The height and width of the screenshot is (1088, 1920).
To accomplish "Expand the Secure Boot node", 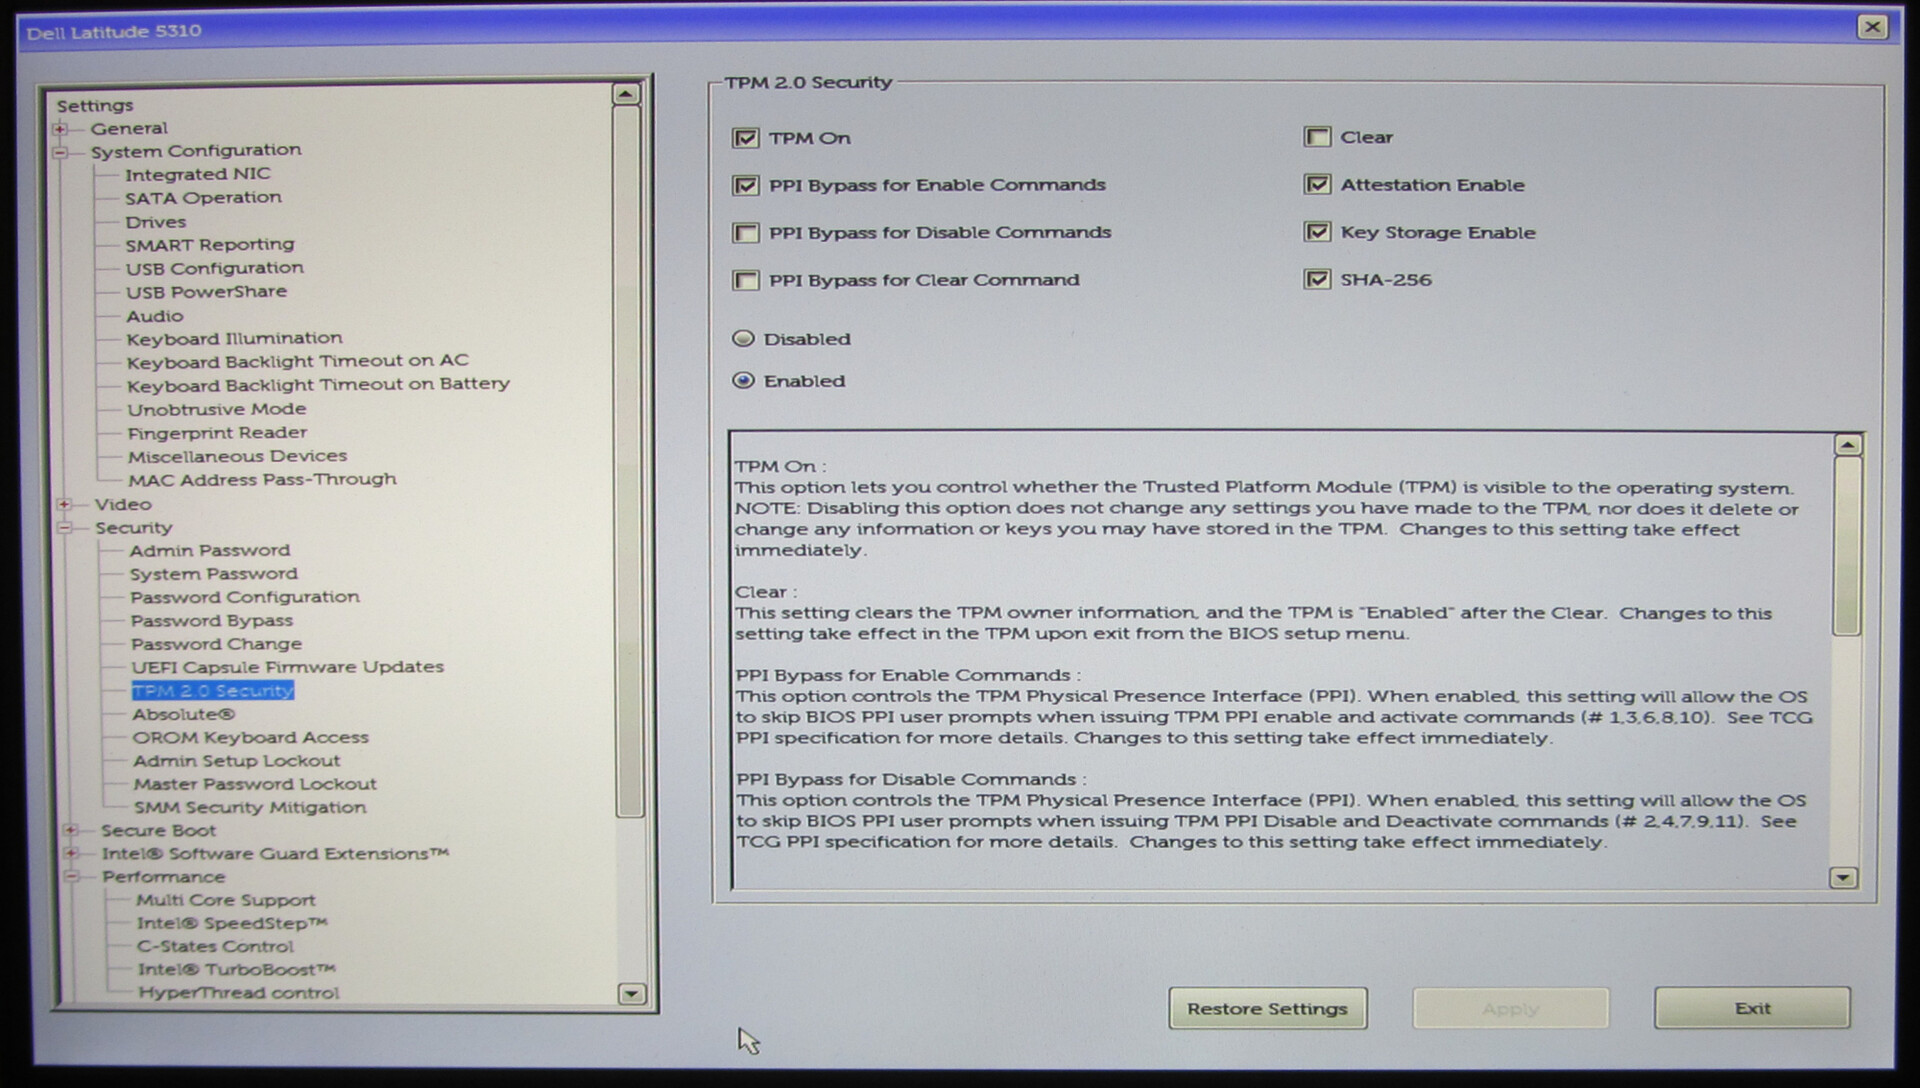I will [x=70, y=831].
